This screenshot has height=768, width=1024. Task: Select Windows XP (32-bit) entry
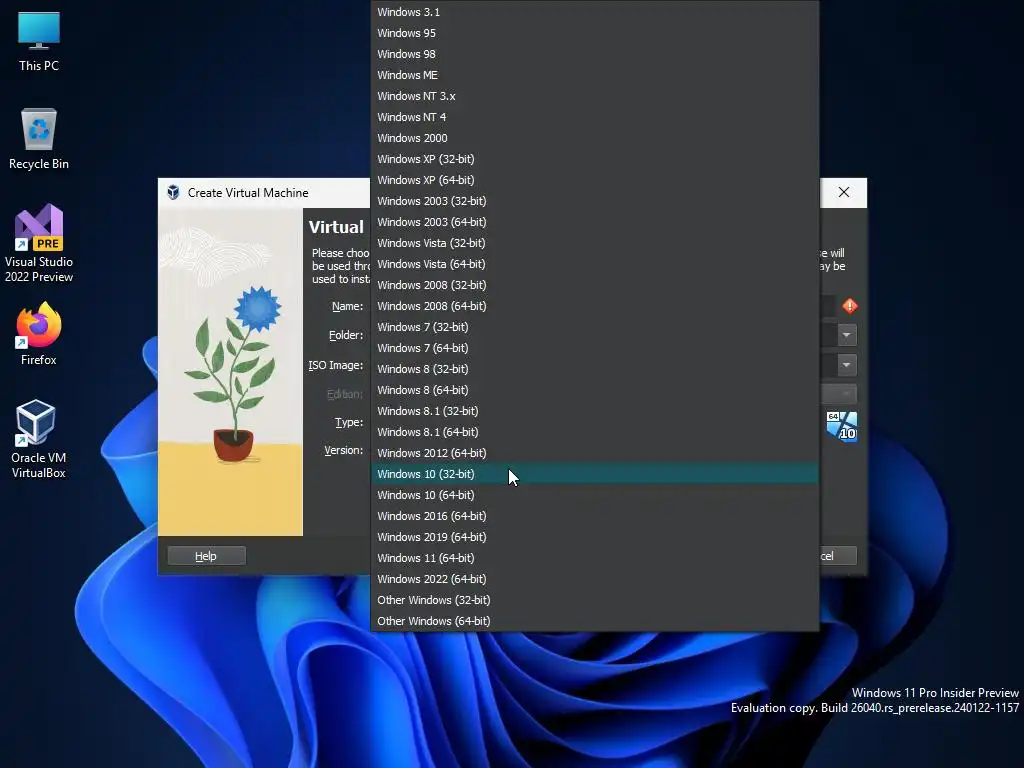(595, 159)
